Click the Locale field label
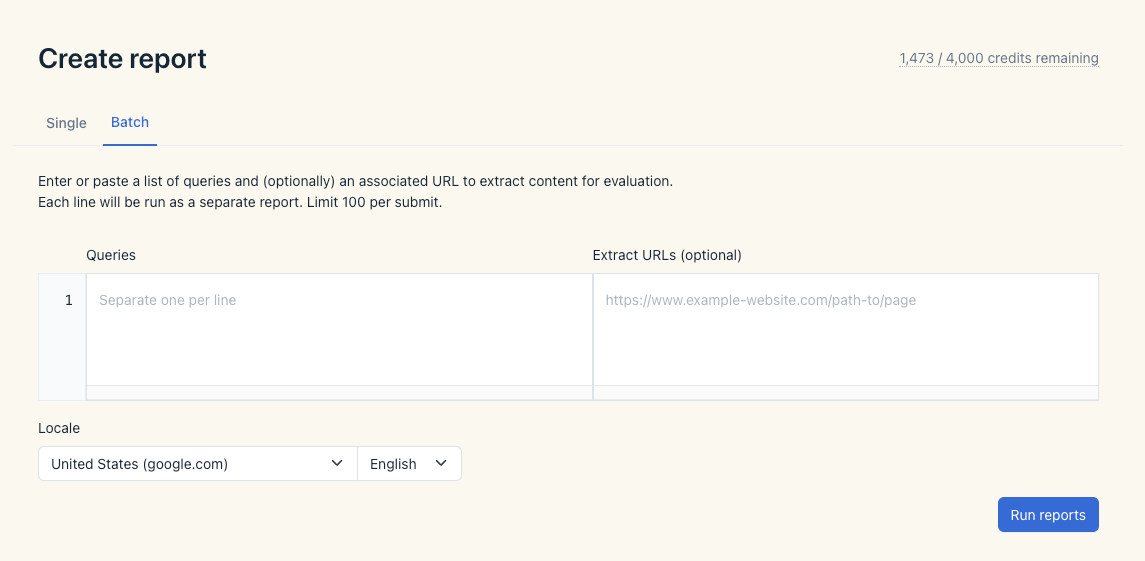 tap(59, 428)
